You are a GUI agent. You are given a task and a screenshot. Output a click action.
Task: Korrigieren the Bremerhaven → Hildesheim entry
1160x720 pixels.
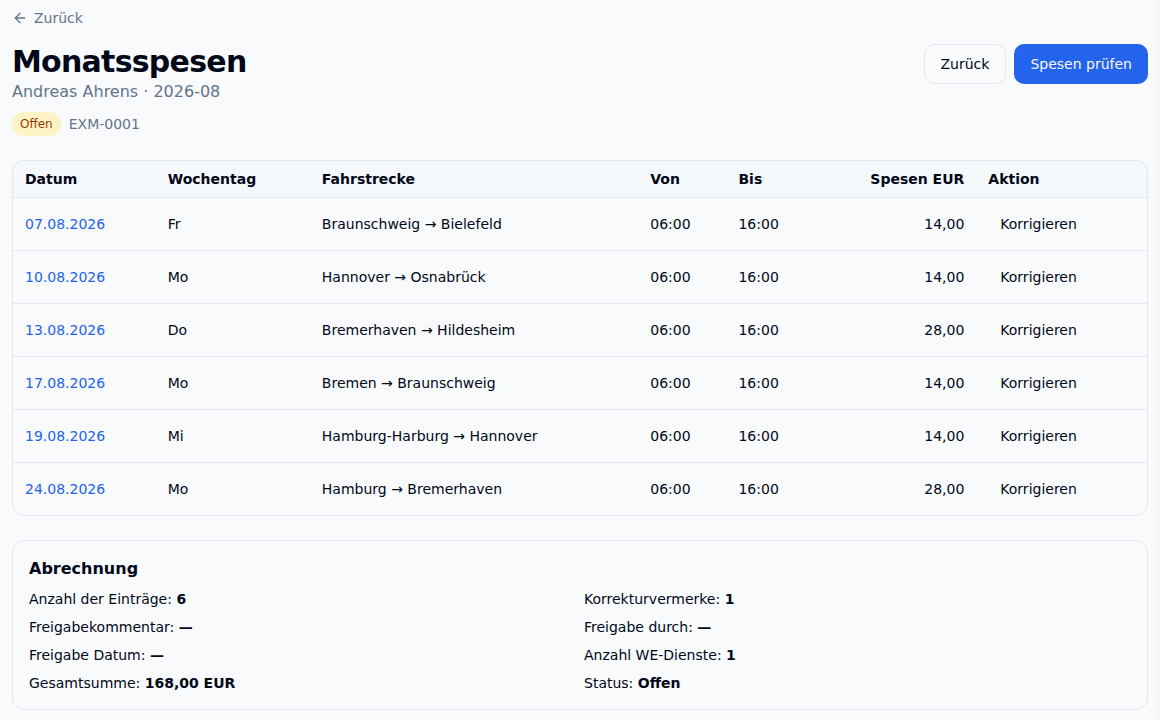click(1038, 330)
